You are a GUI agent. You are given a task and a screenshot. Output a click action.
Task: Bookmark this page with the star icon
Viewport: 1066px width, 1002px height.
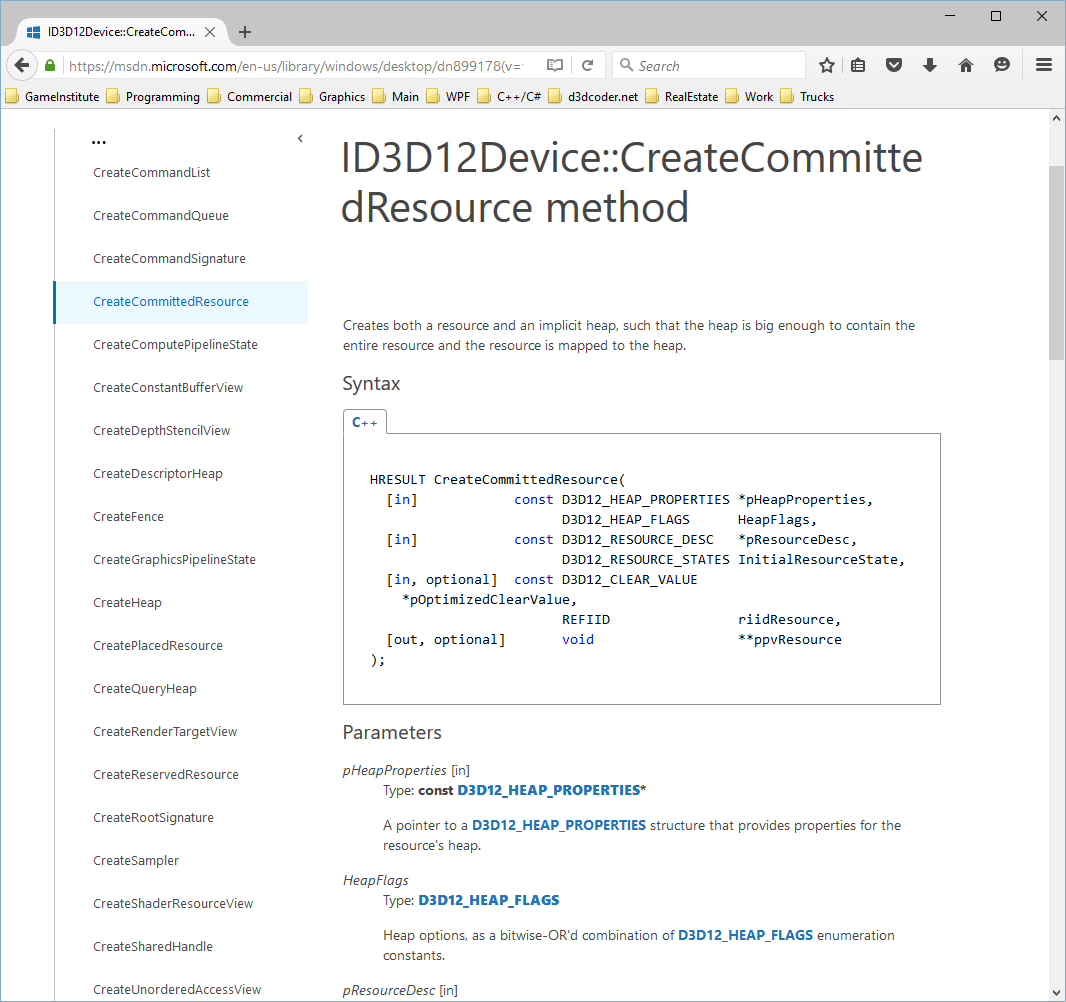[827, 65]
